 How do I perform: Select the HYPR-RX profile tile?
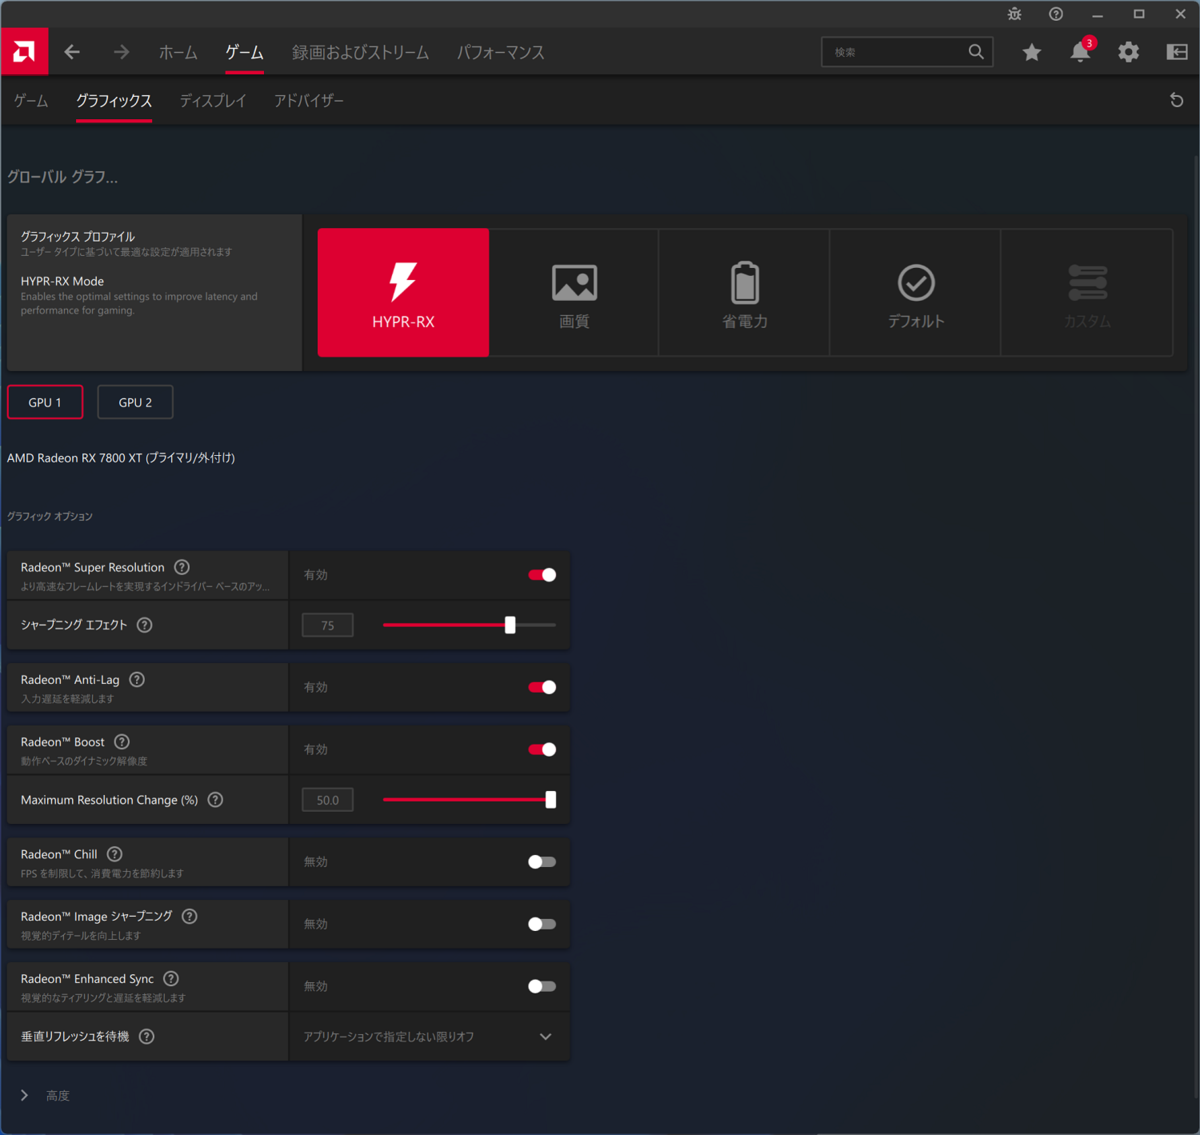pyautogui.click(x=403, y=292)
